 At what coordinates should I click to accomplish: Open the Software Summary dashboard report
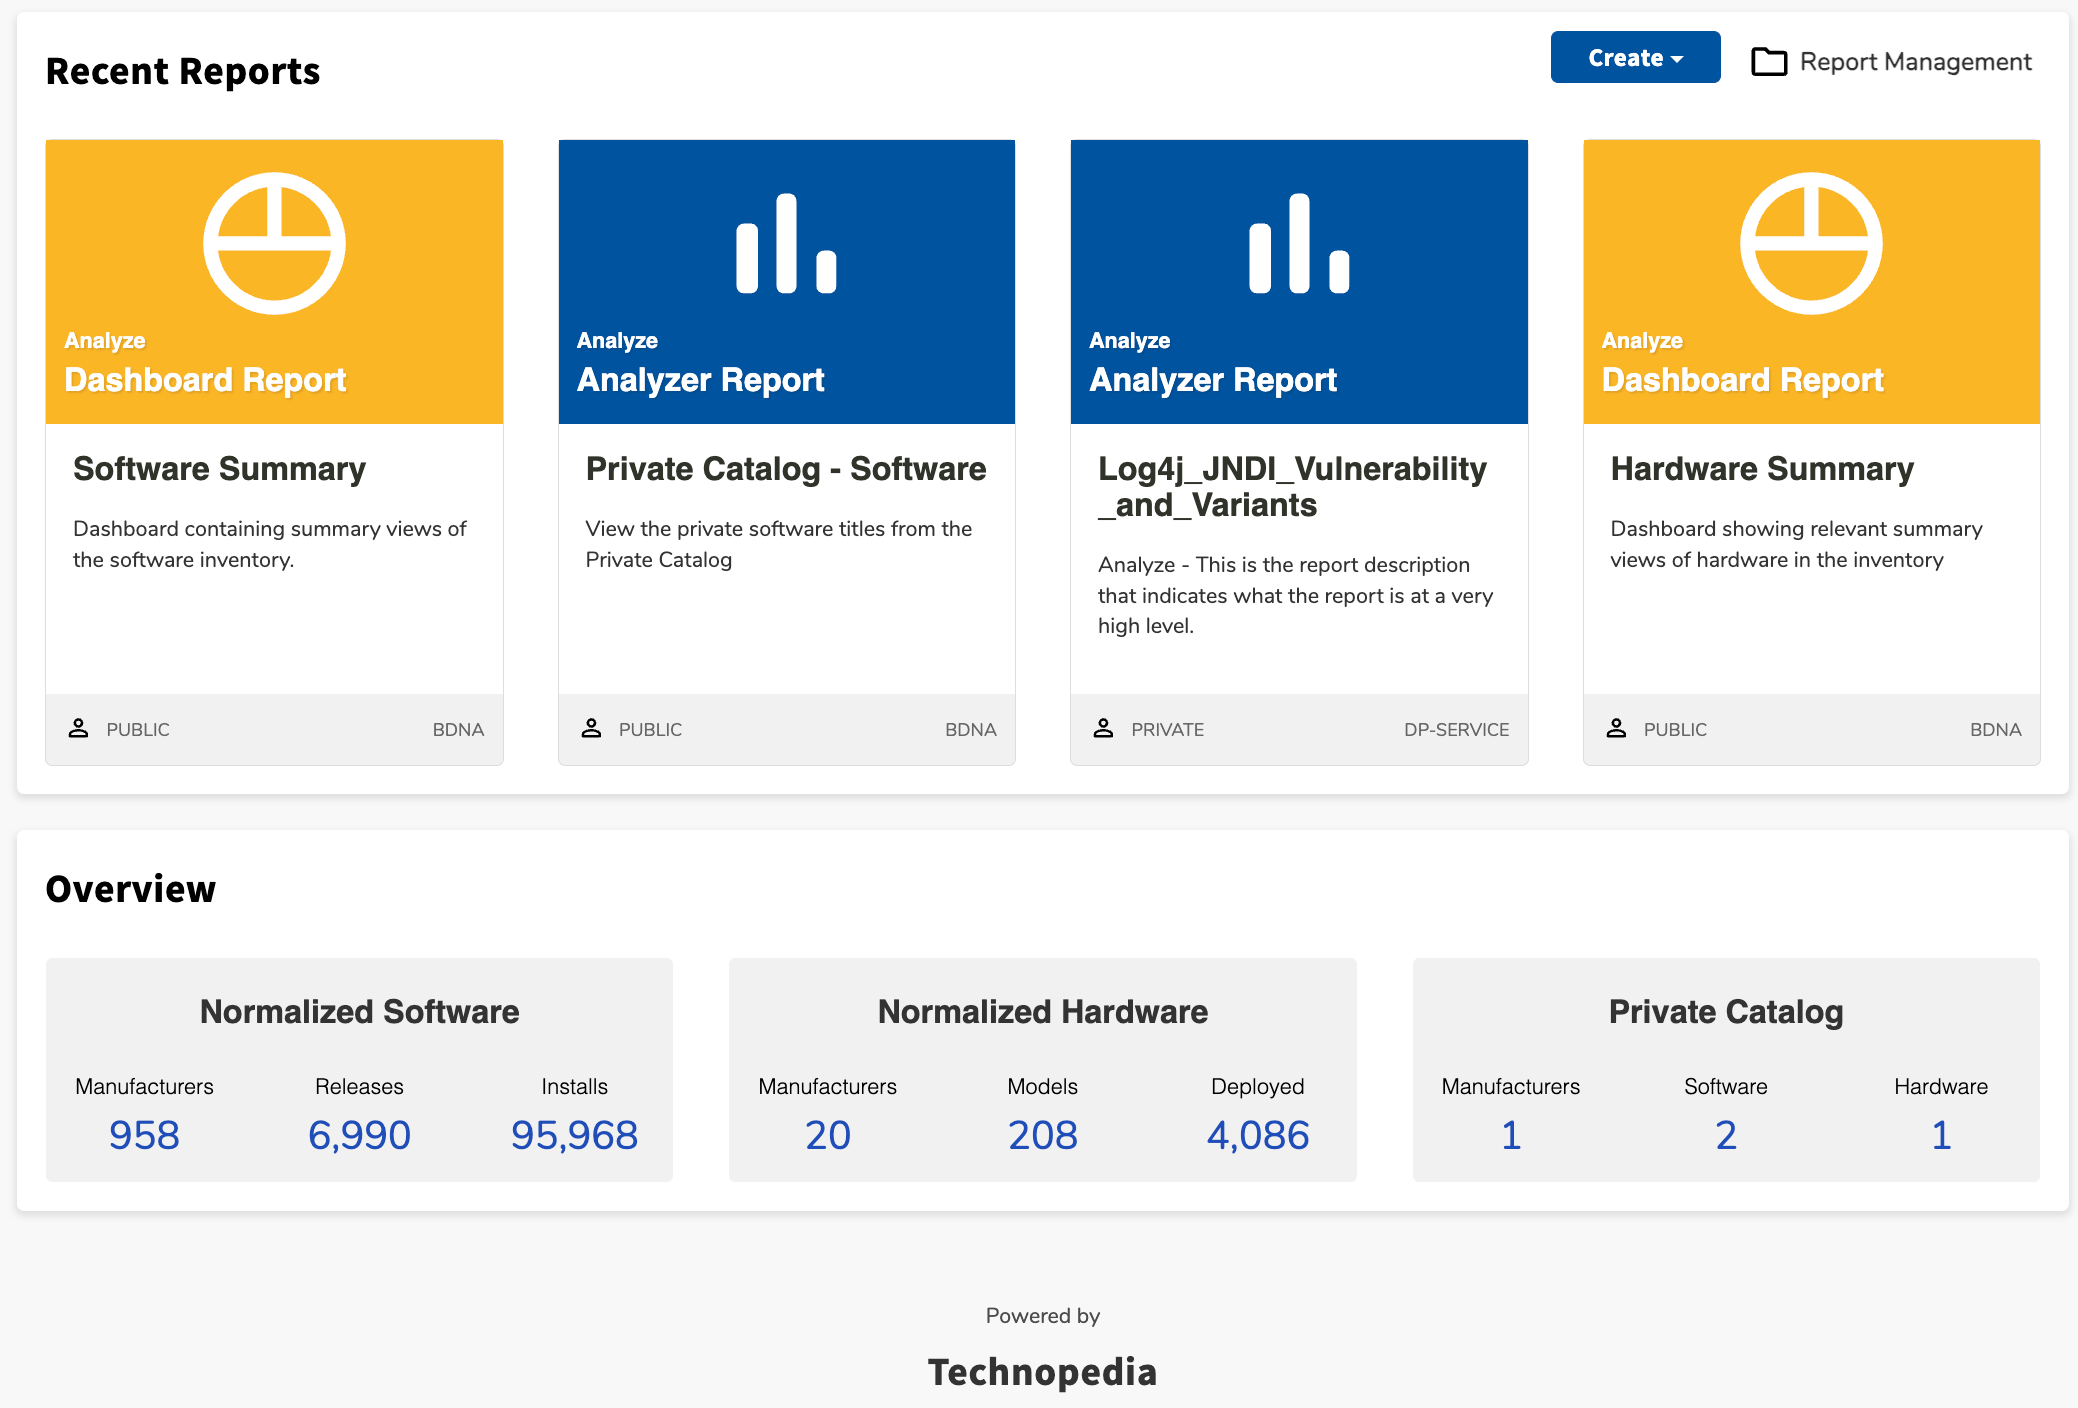[x=219, y=468]
